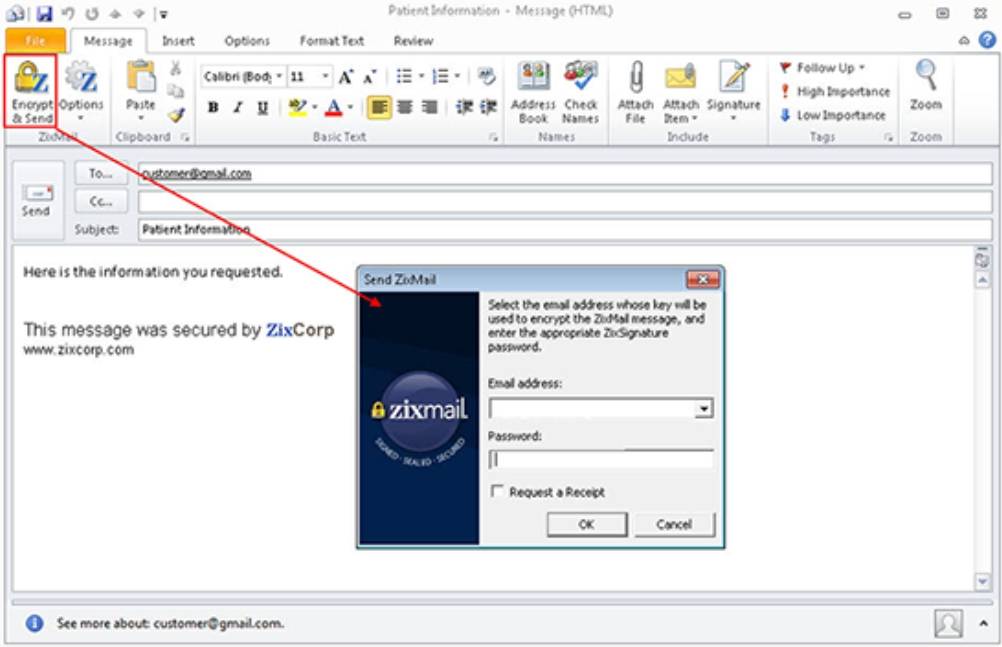Expand the bullet style dropdown arrow
Image resolution: width=1002 pixels, height=647 pixels.
point(421,77)
